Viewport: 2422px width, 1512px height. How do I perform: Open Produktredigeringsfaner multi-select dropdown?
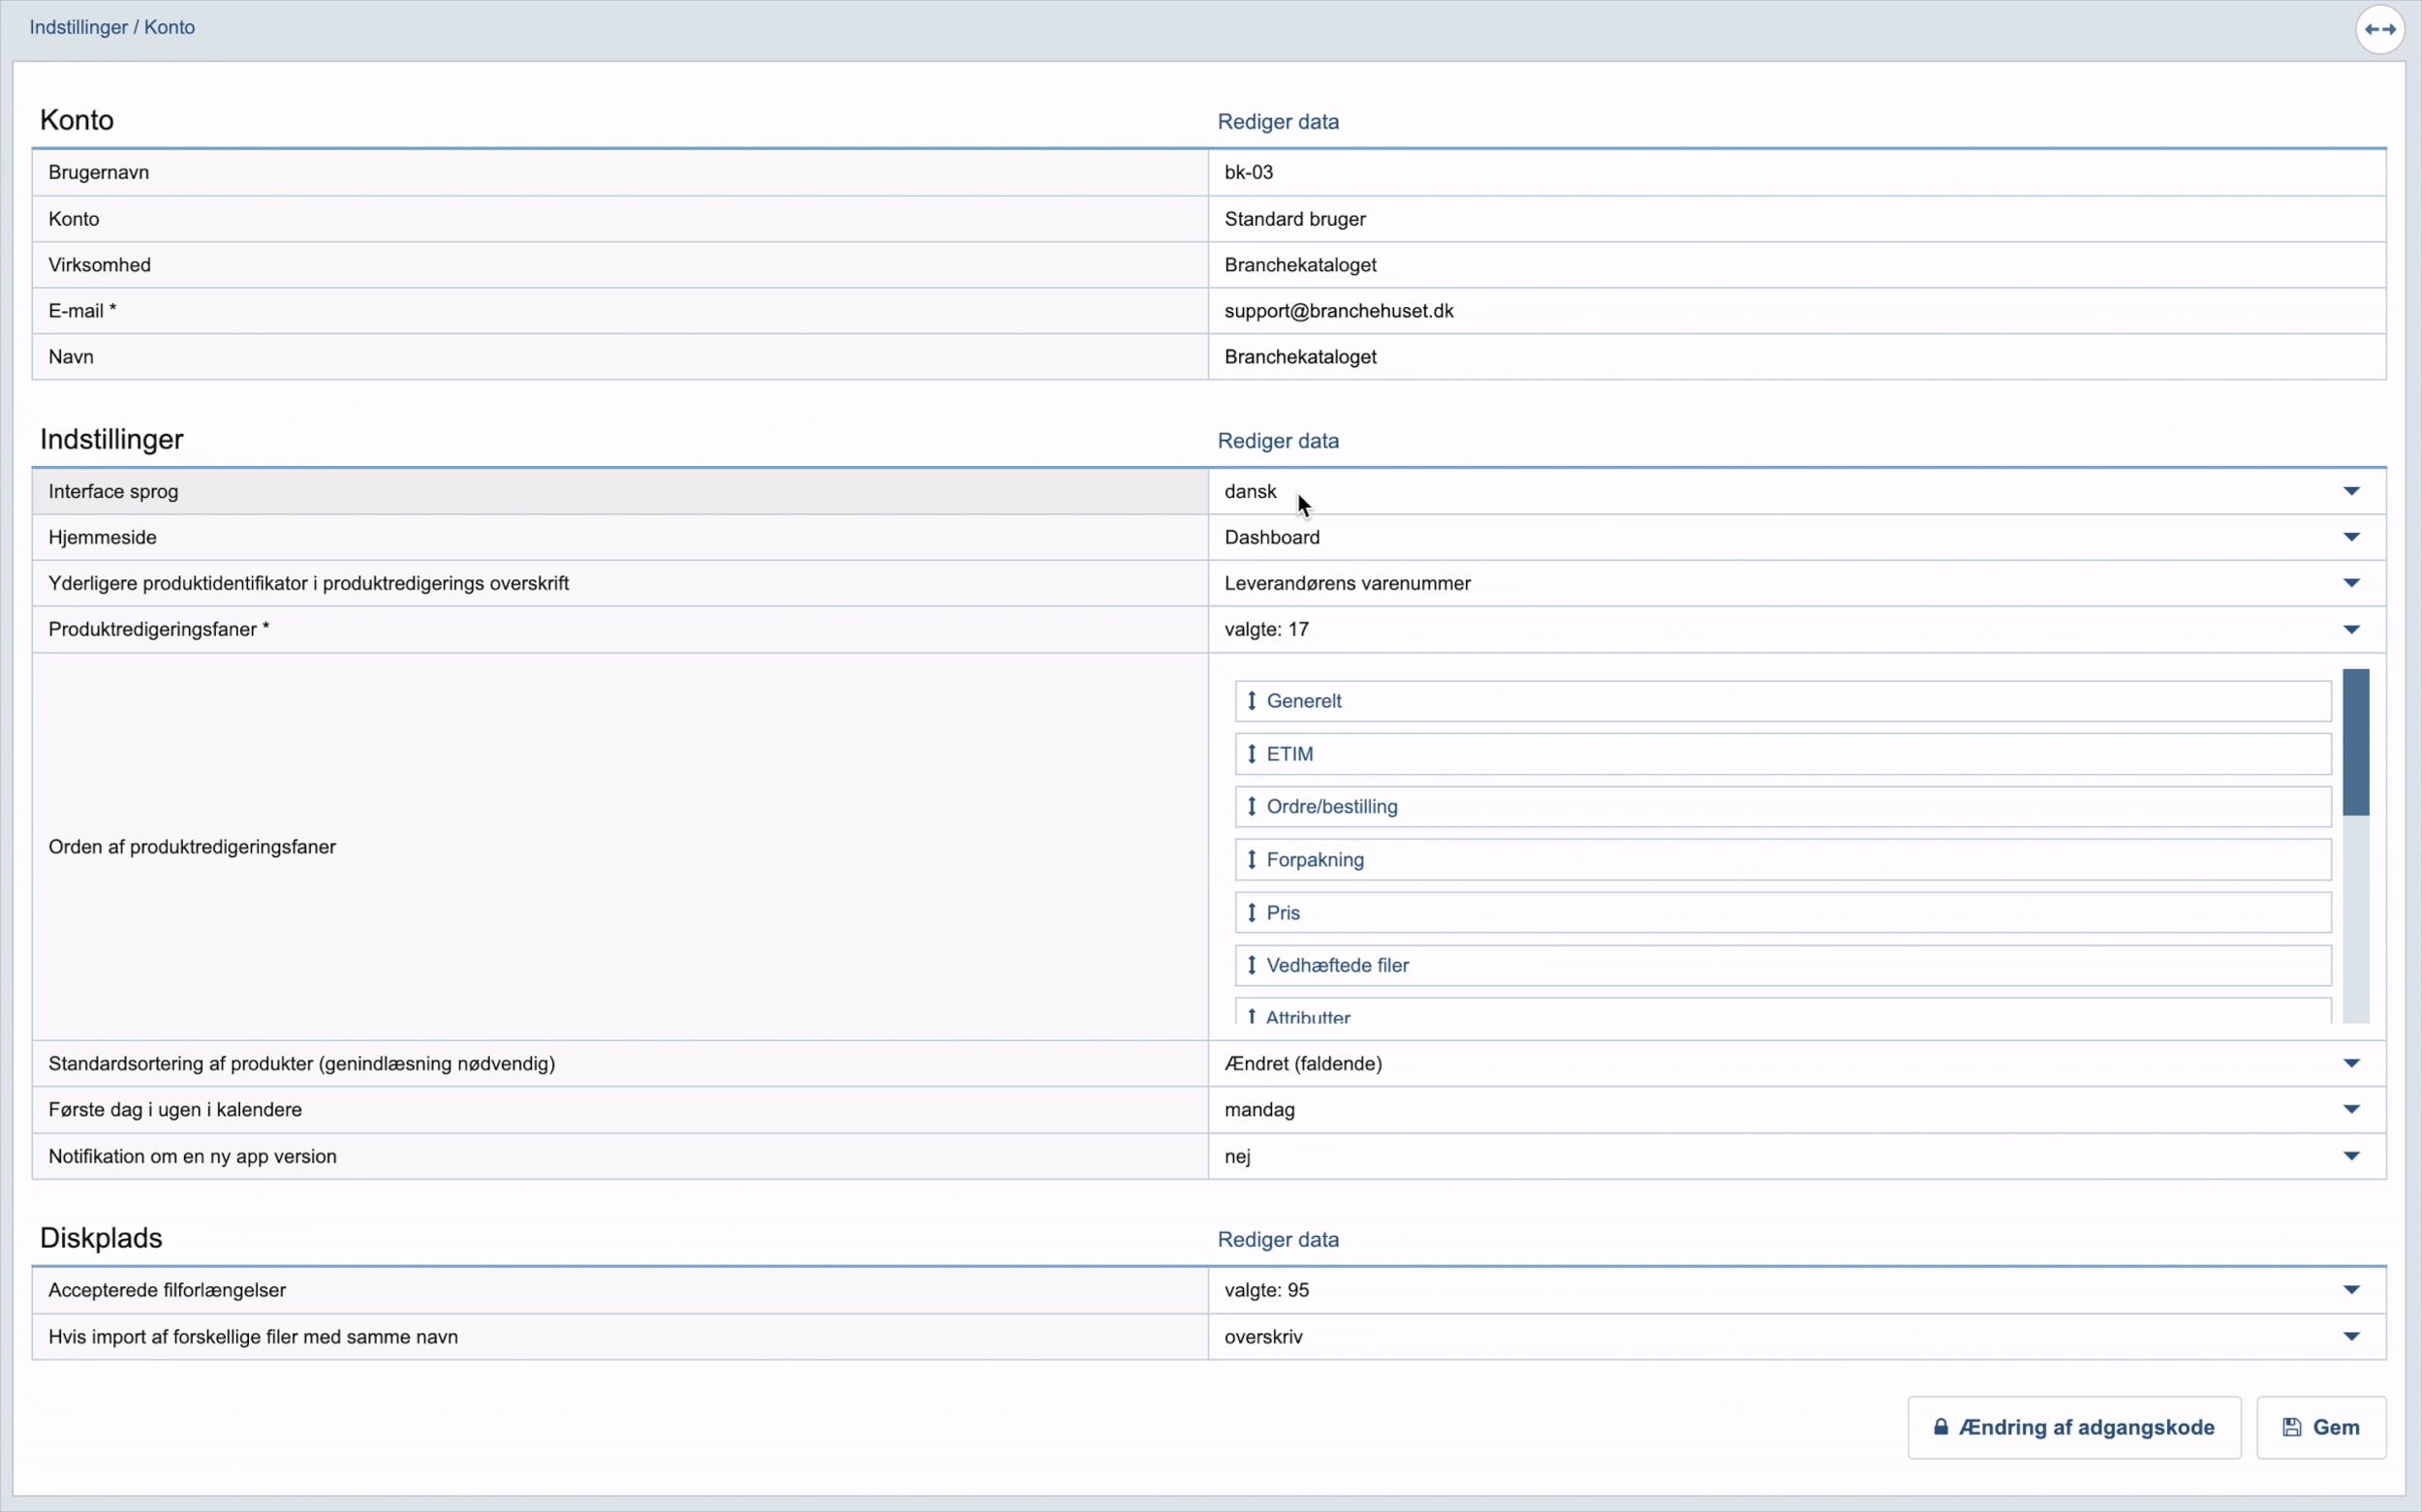[x=2351, y=630]
